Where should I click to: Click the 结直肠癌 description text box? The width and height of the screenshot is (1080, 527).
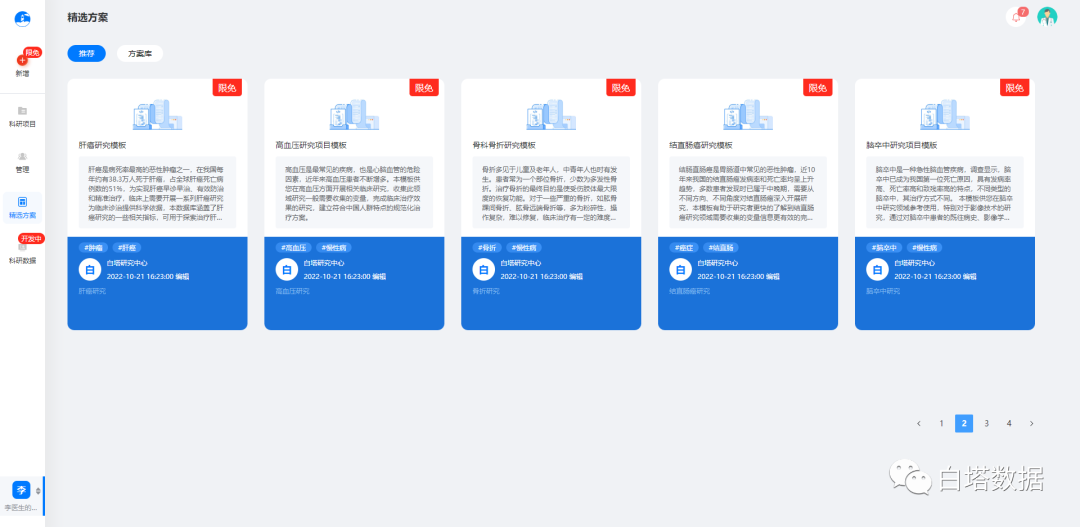748,192
